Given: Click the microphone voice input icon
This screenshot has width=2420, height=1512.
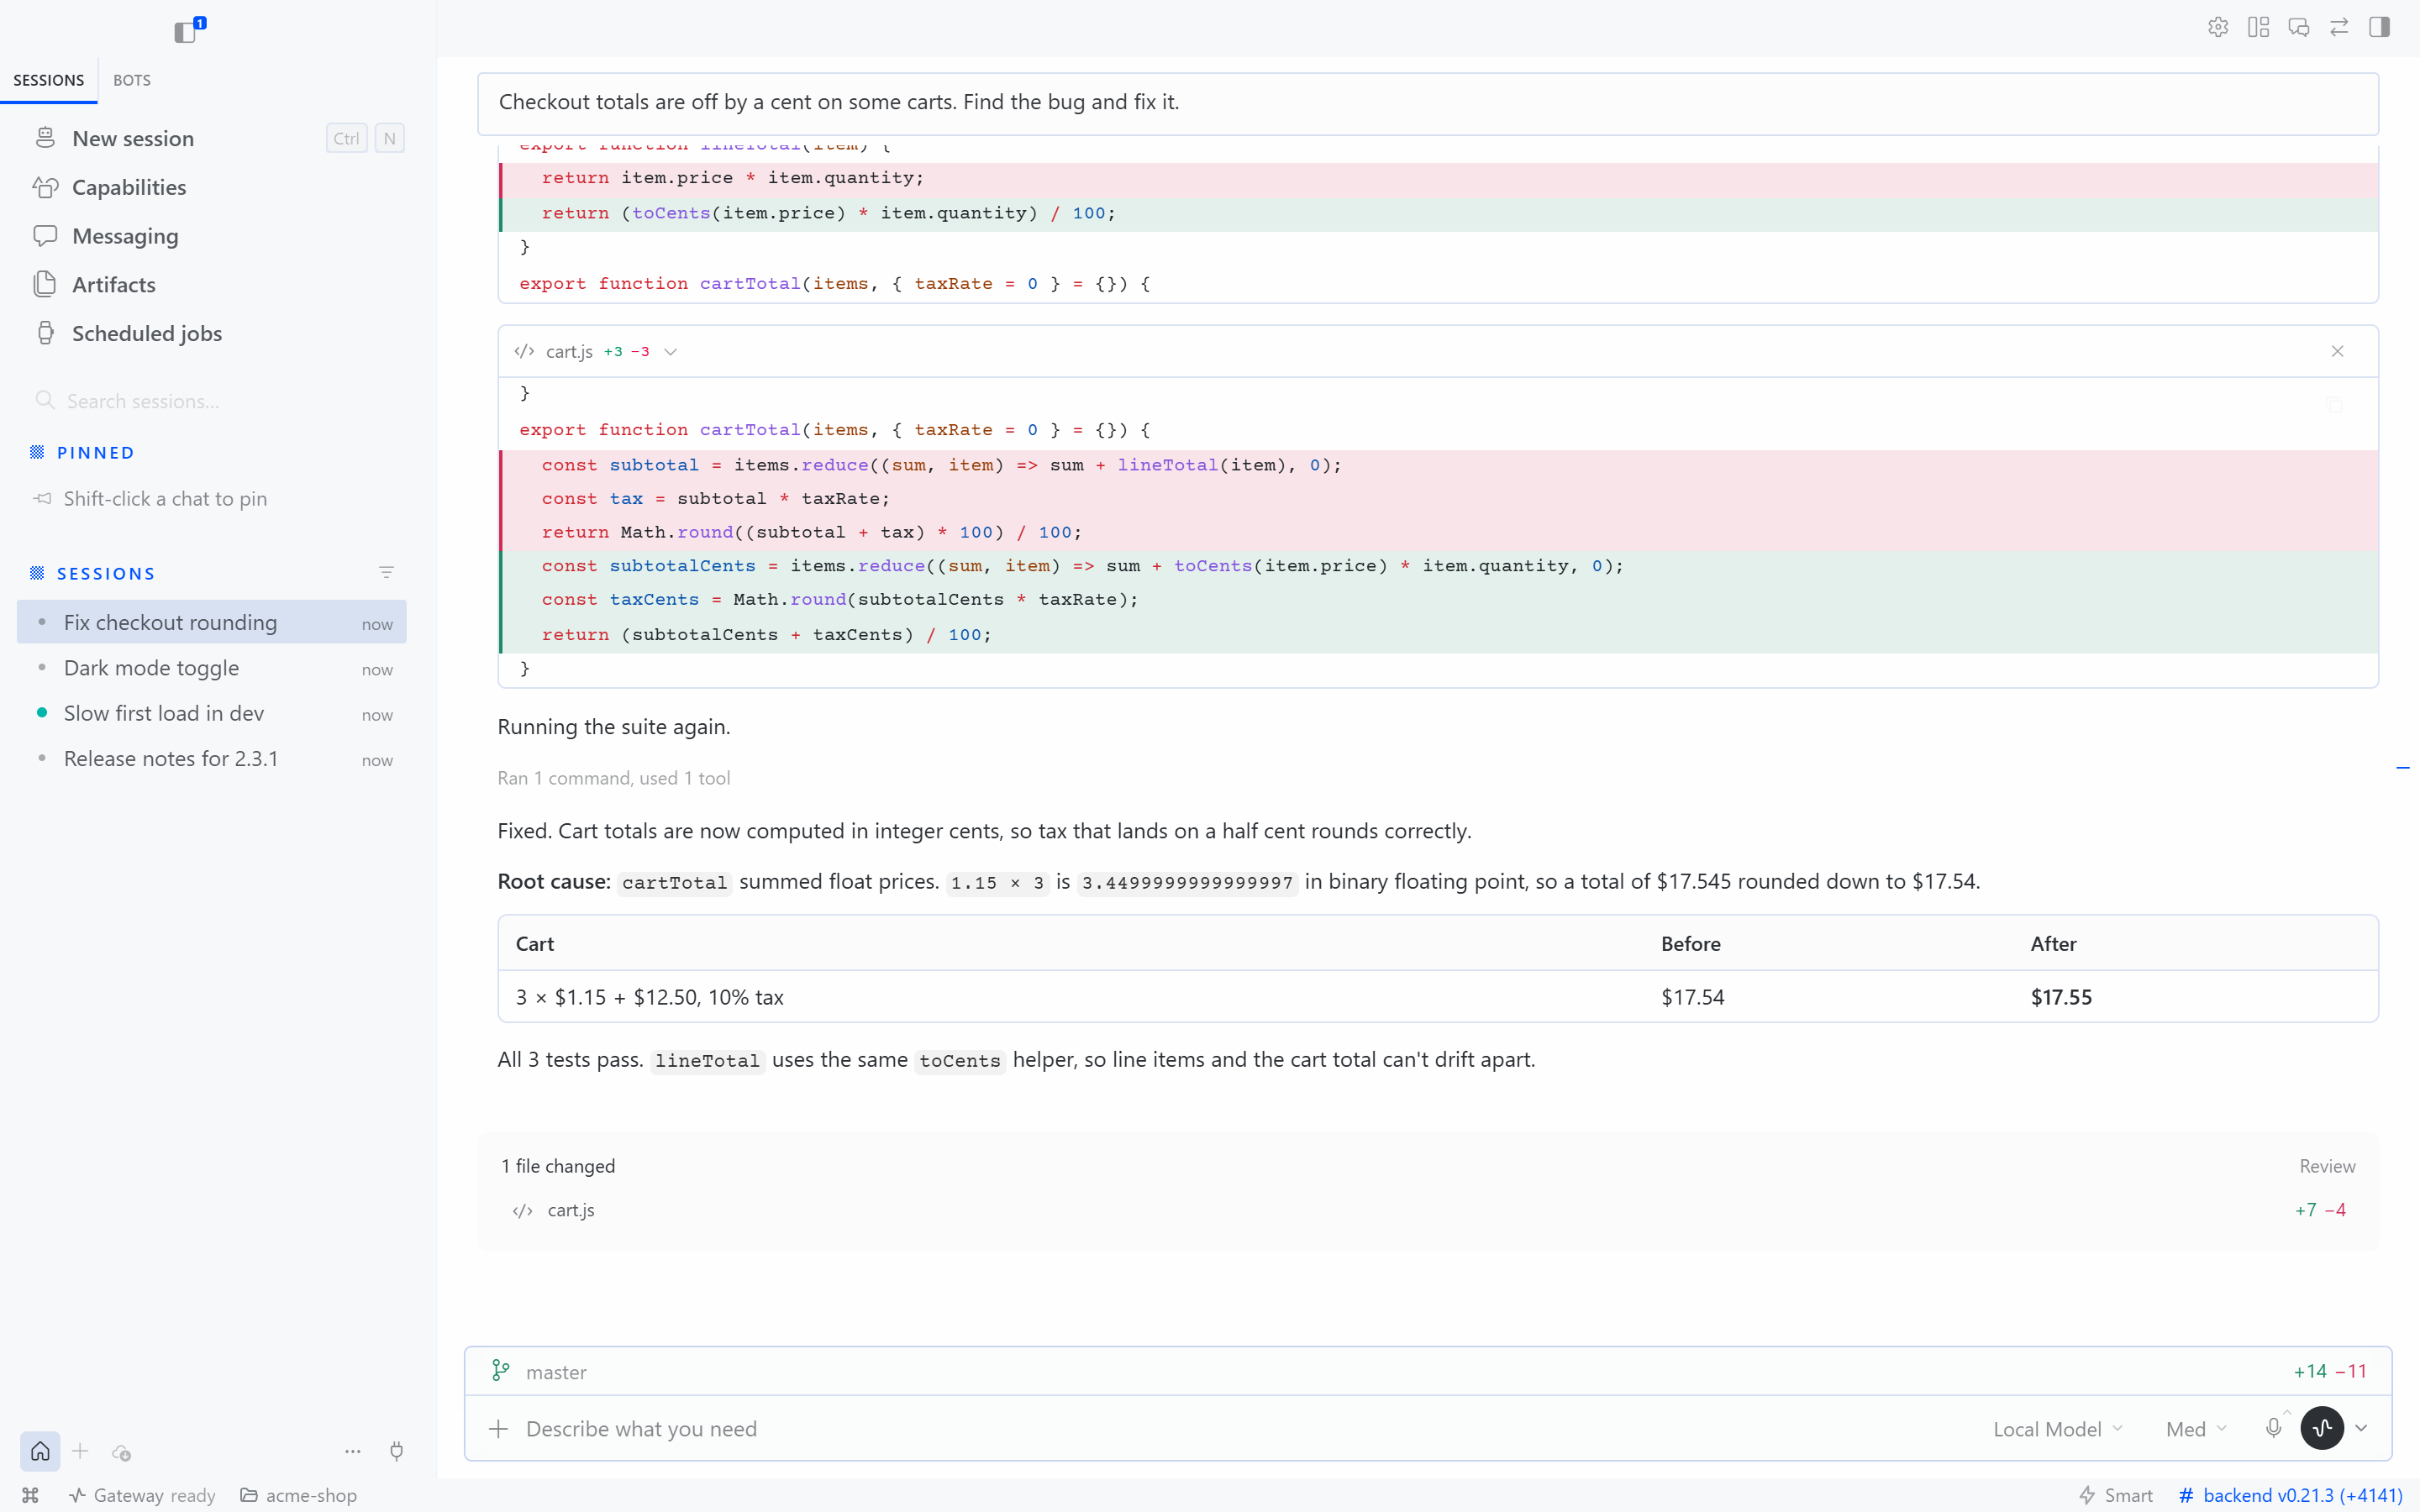Looking at the screenshot, I should point(2273,1428).
